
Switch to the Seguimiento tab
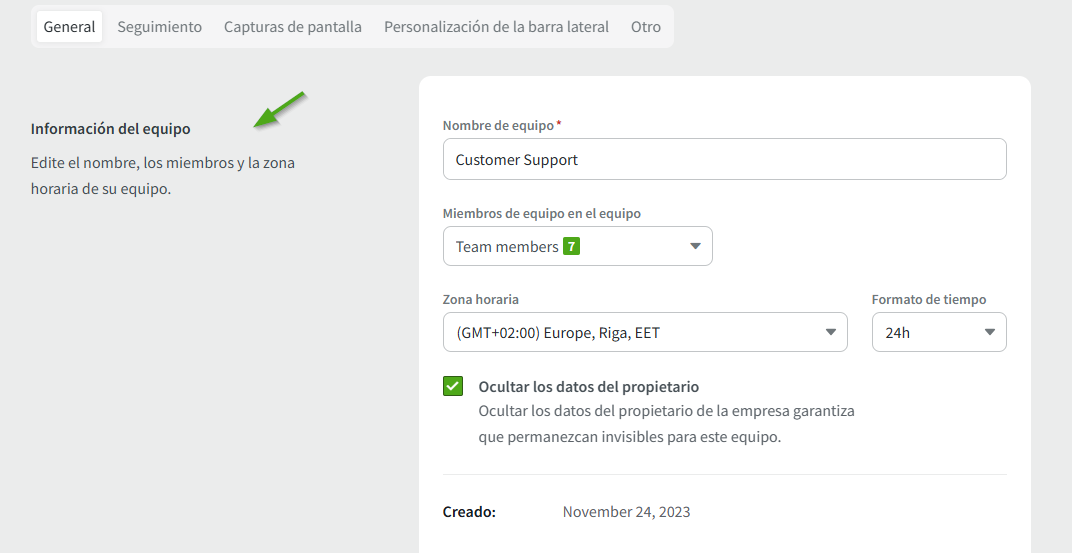[x=160, y=27]
